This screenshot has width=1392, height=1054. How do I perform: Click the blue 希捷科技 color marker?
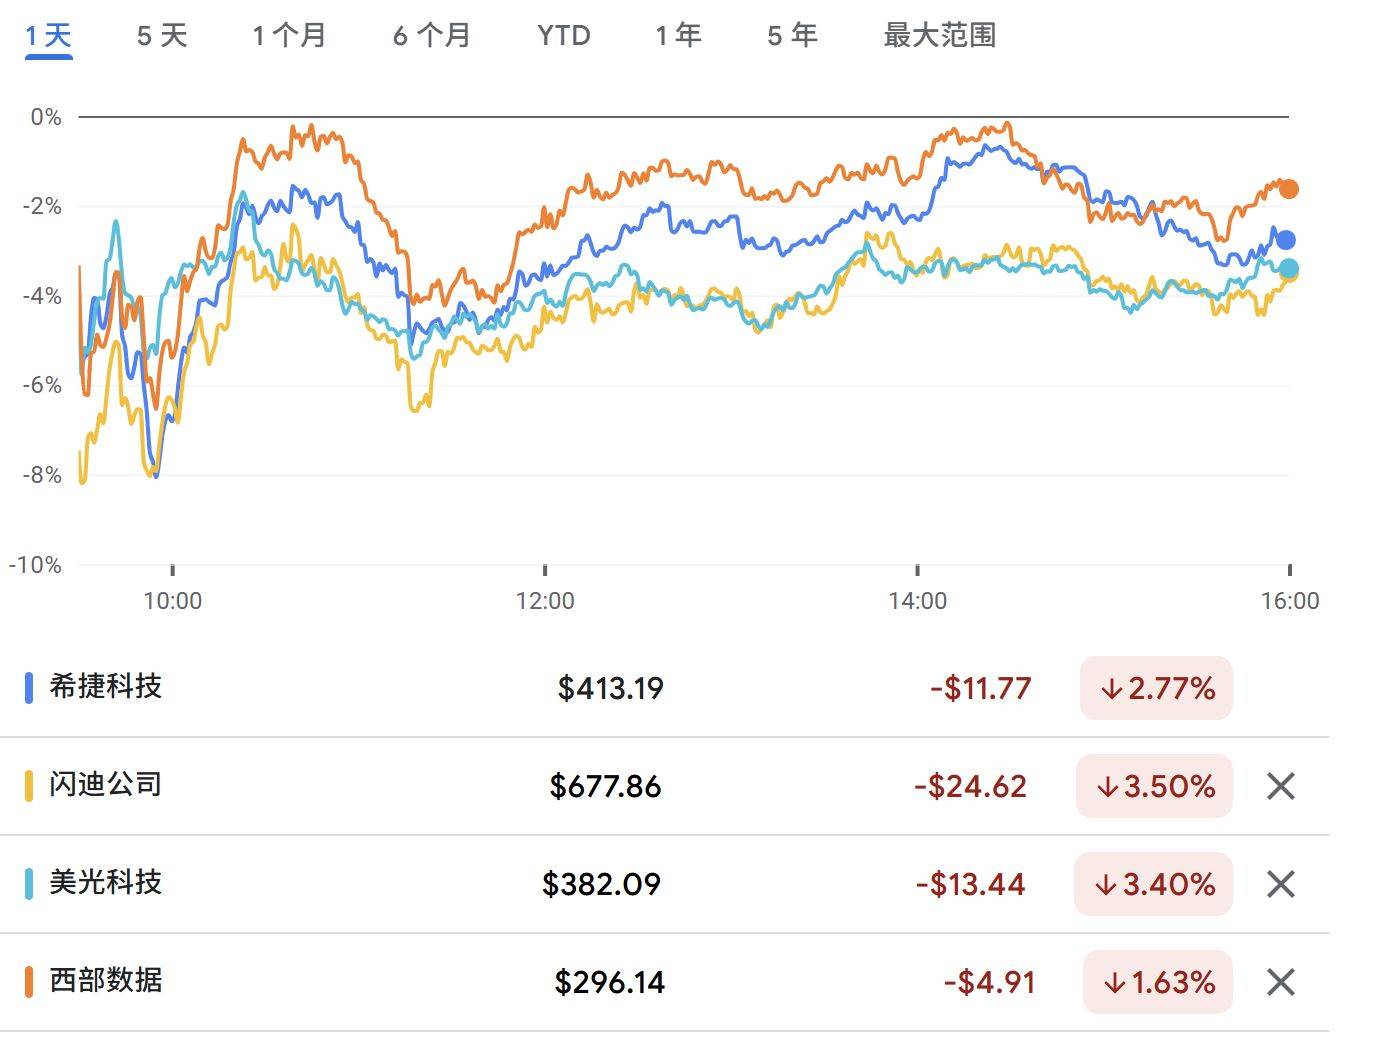(29, 687)
